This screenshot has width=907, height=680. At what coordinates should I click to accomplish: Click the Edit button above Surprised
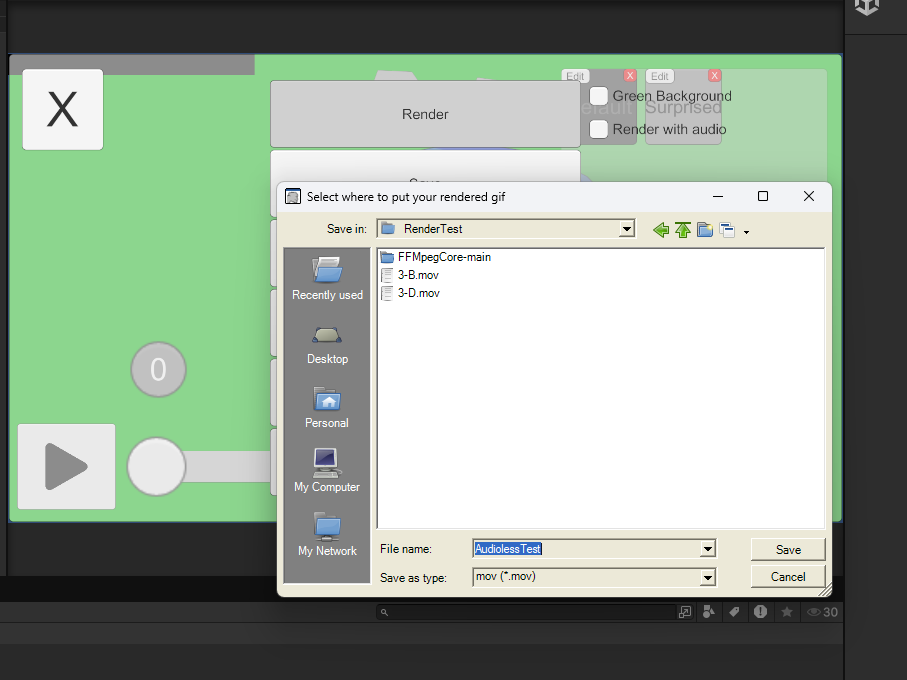[660, 76]
